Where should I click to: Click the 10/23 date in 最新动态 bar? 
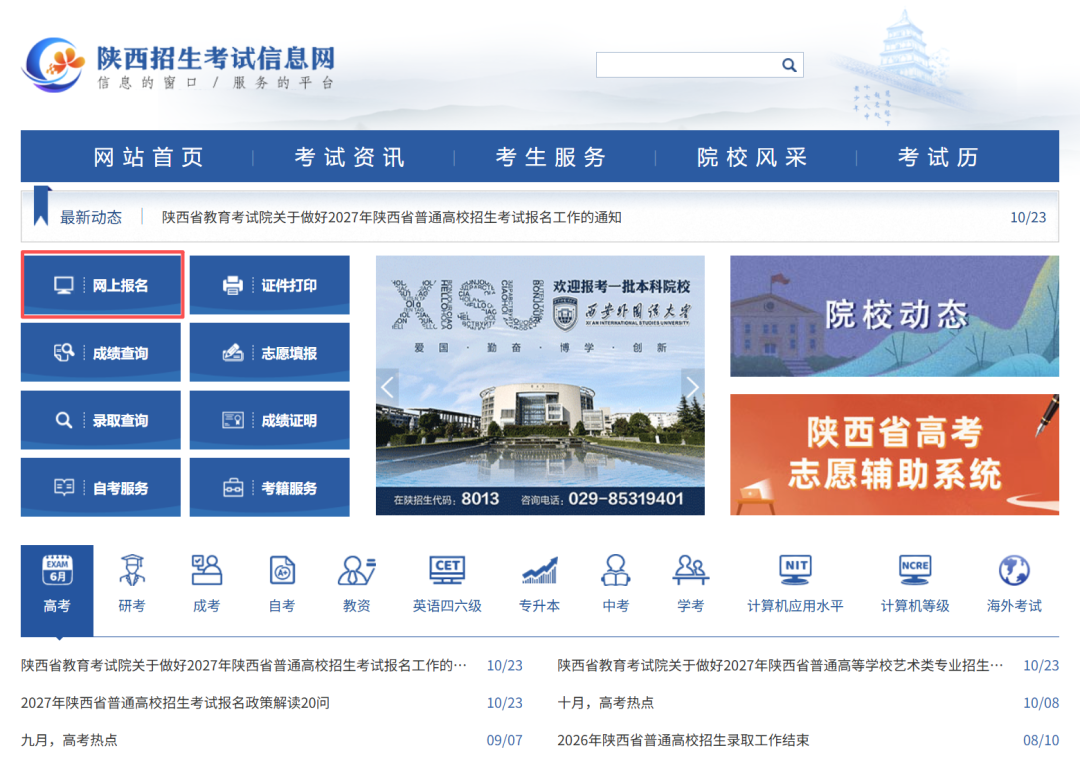(x=1028, y=218)
